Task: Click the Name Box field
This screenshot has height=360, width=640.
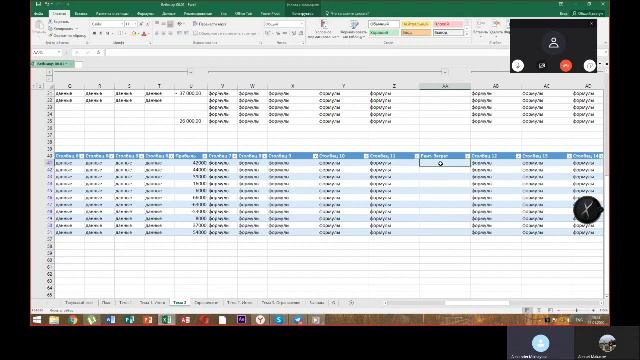Action: pyautogui.click(x=47, y=52)
